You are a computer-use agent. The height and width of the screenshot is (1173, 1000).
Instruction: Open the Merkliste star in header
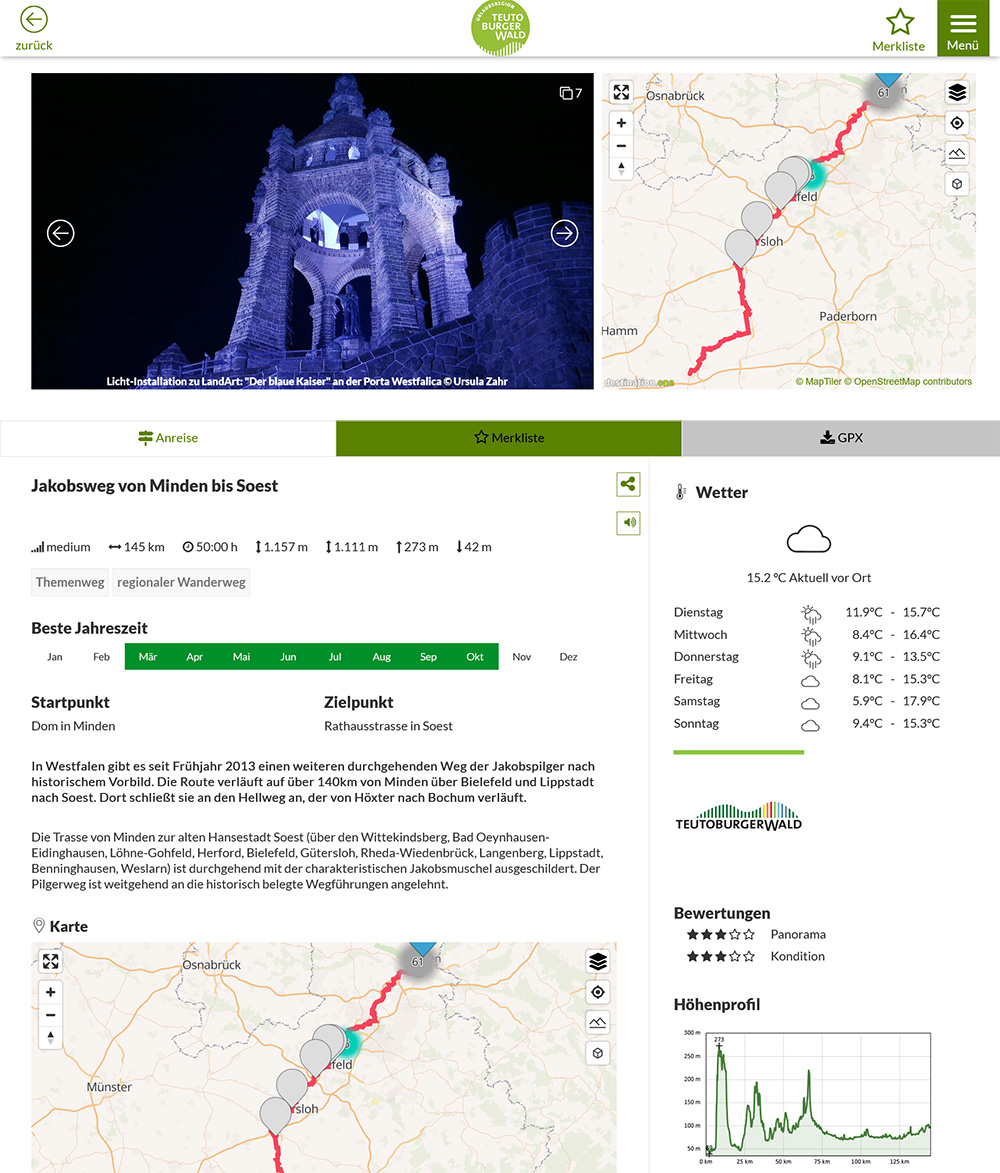pos(899,22)
